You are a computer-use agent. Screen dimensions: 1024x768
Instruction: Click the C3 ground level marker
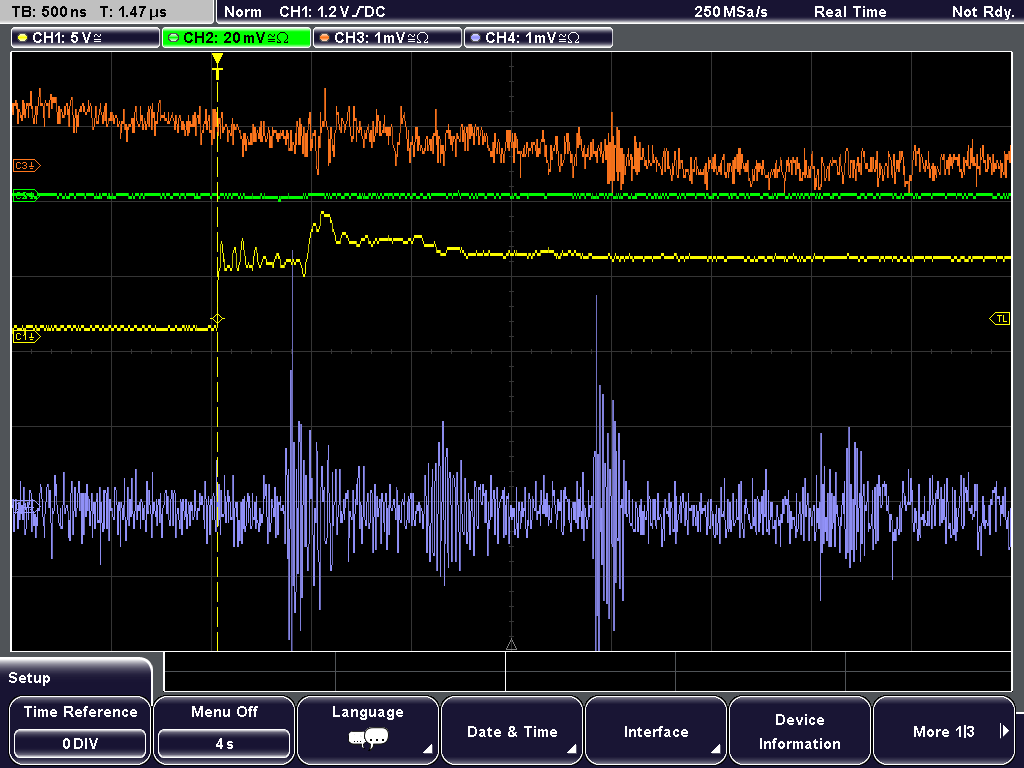(26, 166)
